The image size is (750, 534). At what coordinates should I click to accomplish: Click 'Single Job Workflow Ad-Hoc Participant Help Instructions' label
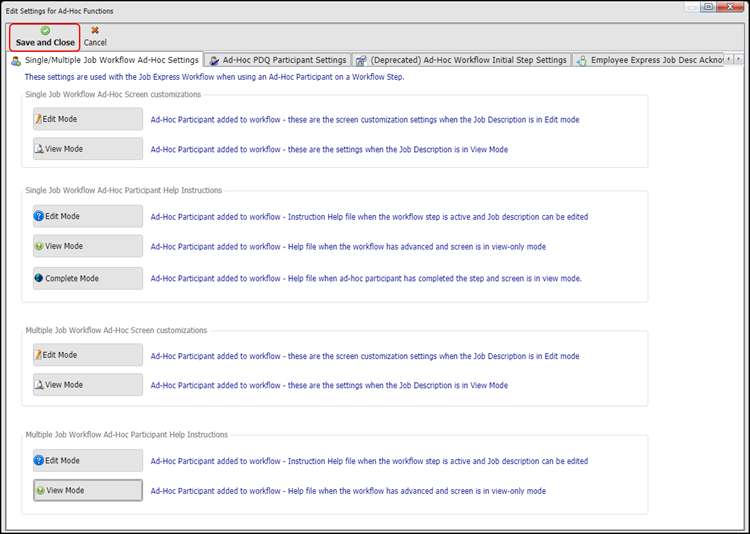tap(124, 190)
